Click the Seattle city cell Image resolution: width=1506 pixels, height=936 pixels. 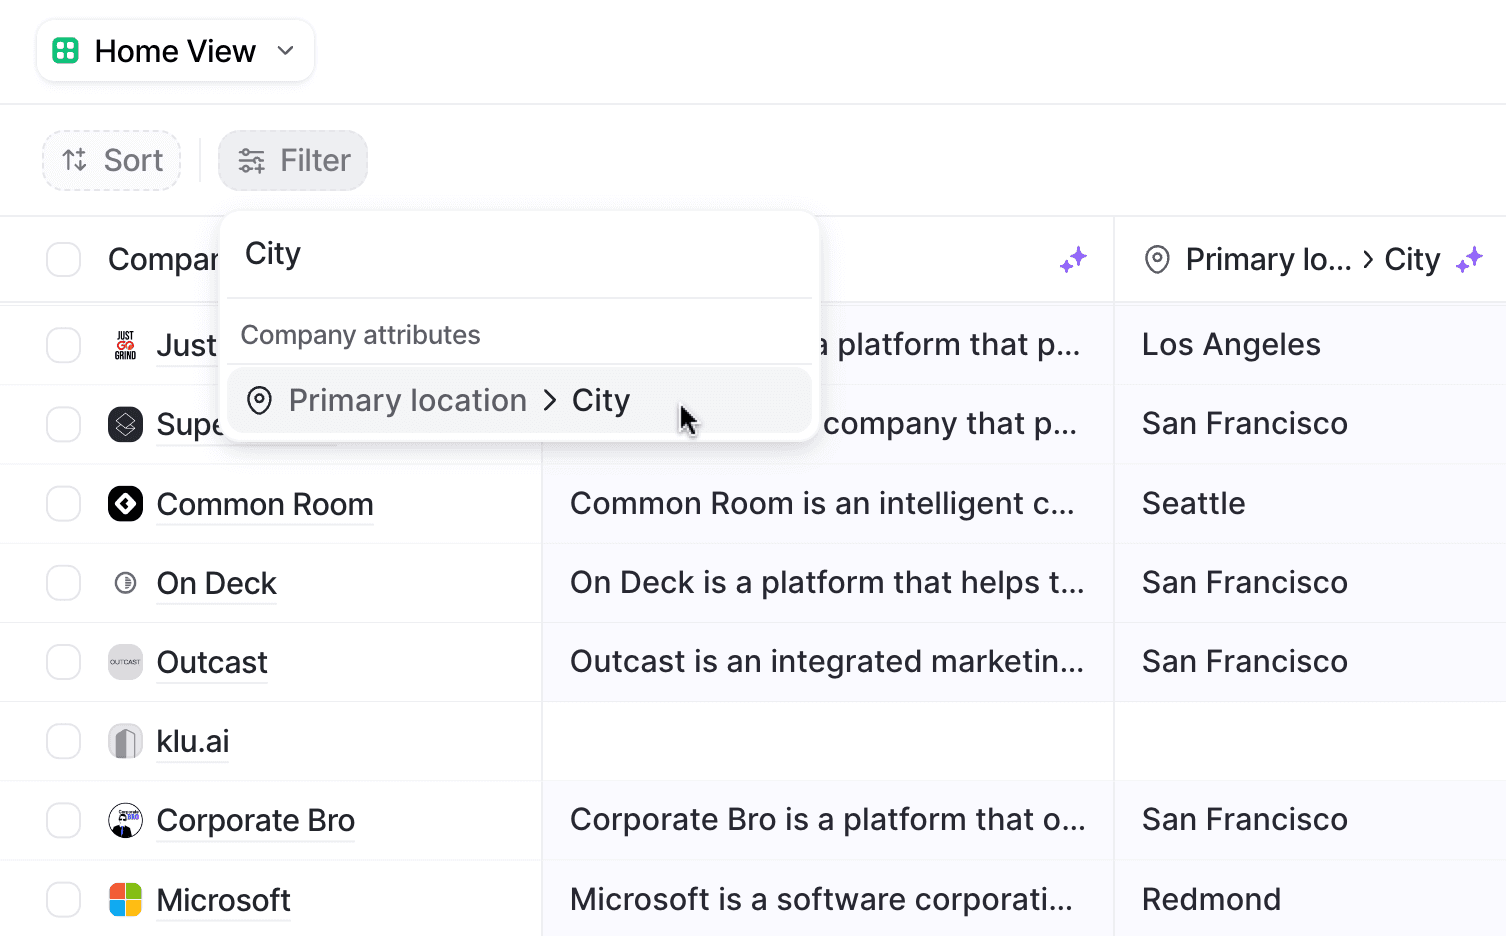[x=1194, y=504]
